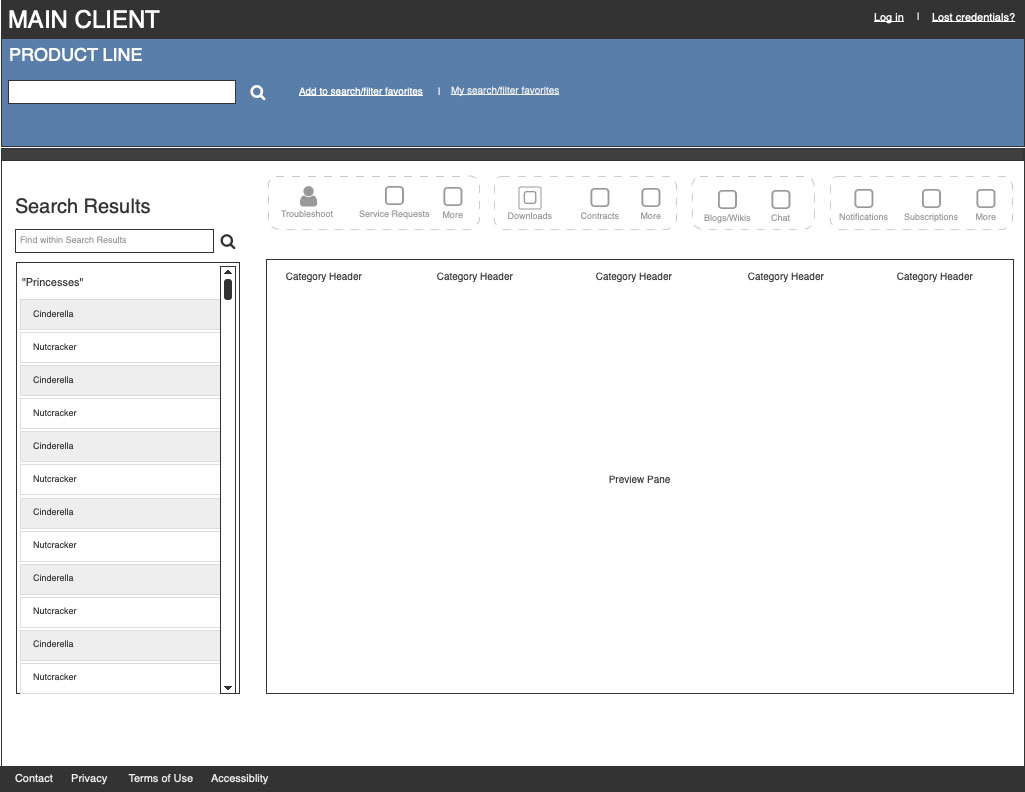Open the Troubleshoot person icon
Viewport: 1025px width, 792px height.
(x=308, y=197)
